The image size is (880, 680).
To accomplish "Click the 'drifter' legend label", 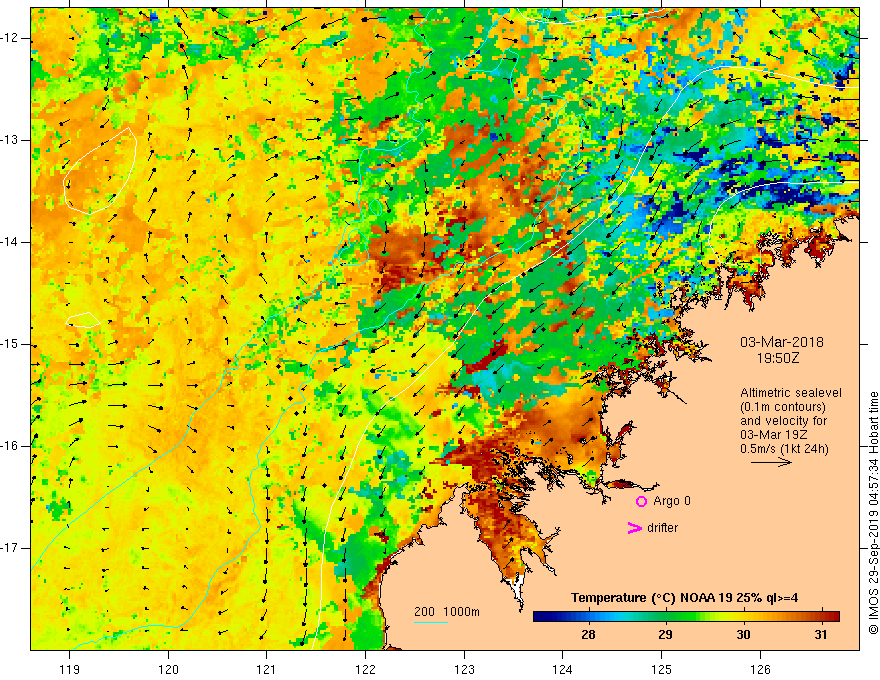I will [662, 528].
